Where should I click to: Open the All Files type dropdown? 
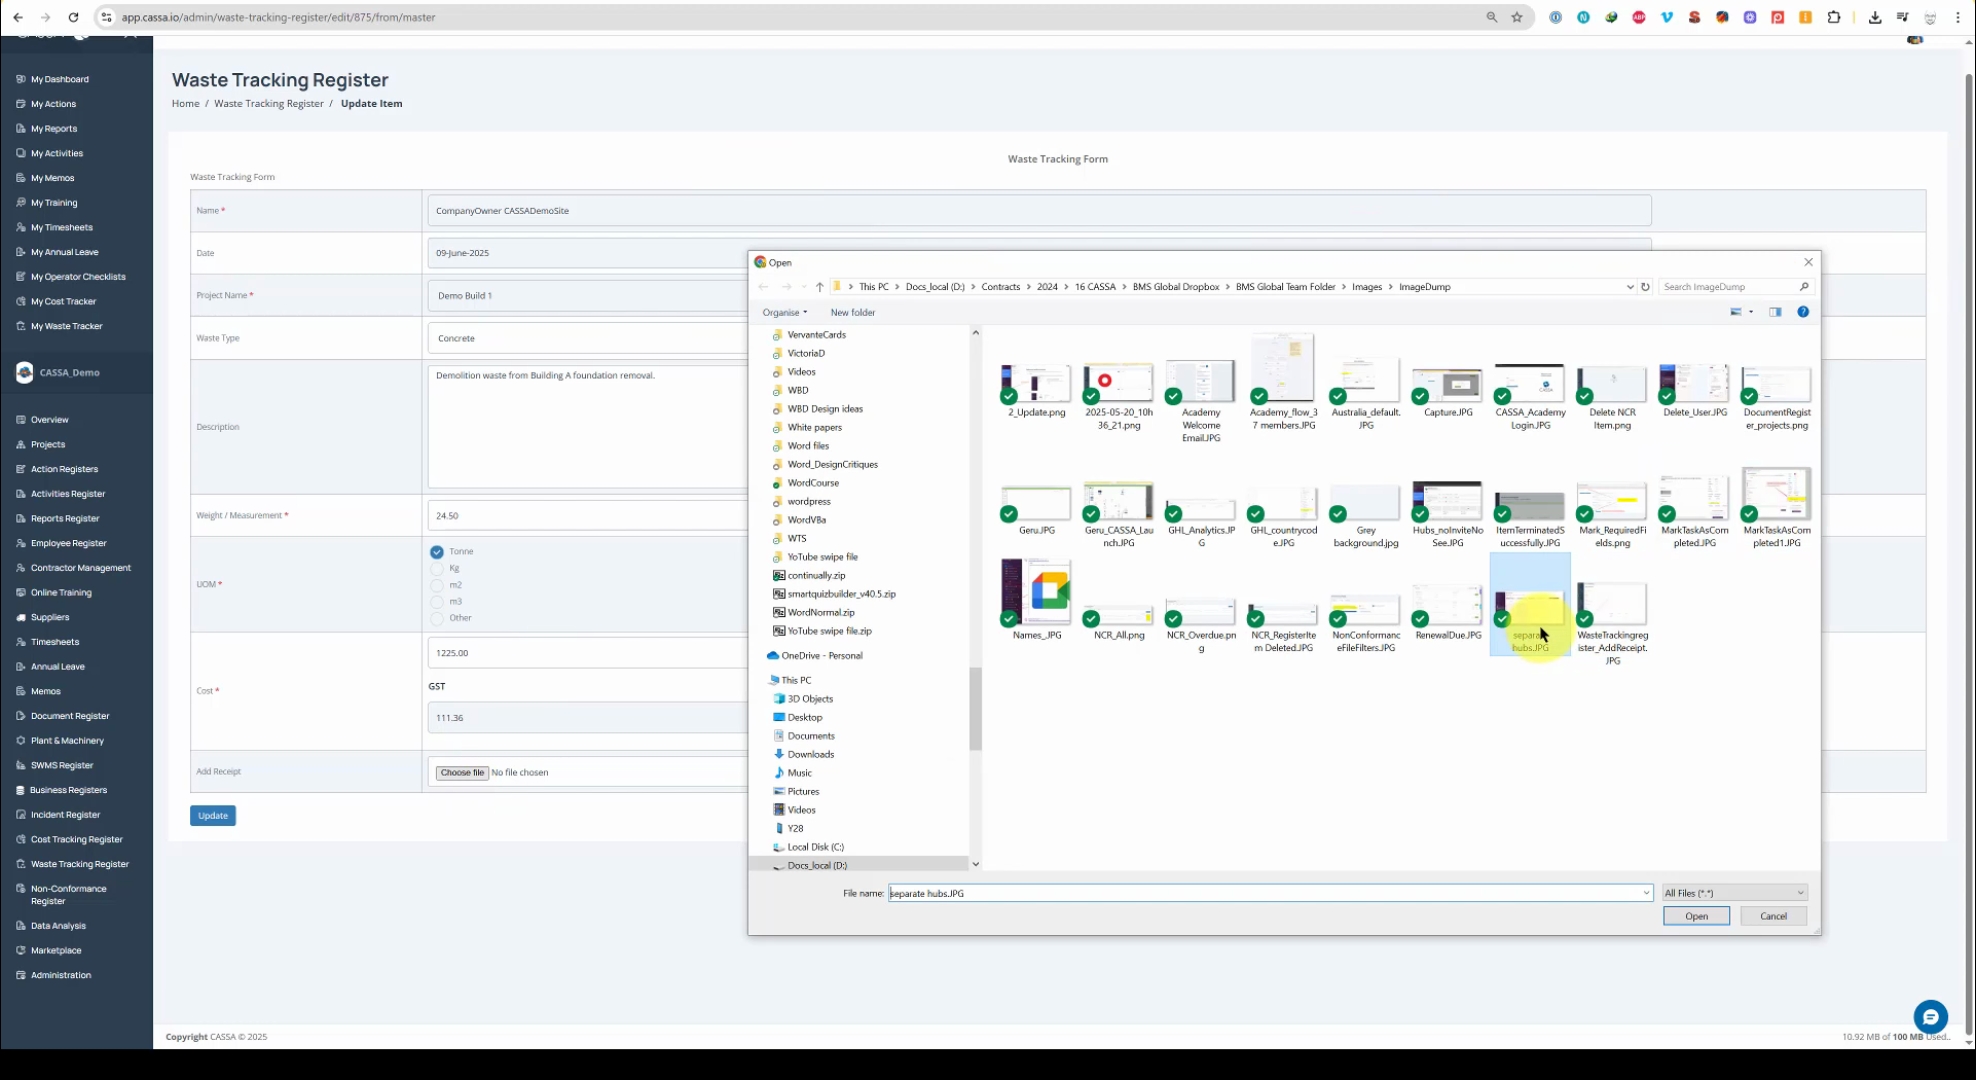1734,893
